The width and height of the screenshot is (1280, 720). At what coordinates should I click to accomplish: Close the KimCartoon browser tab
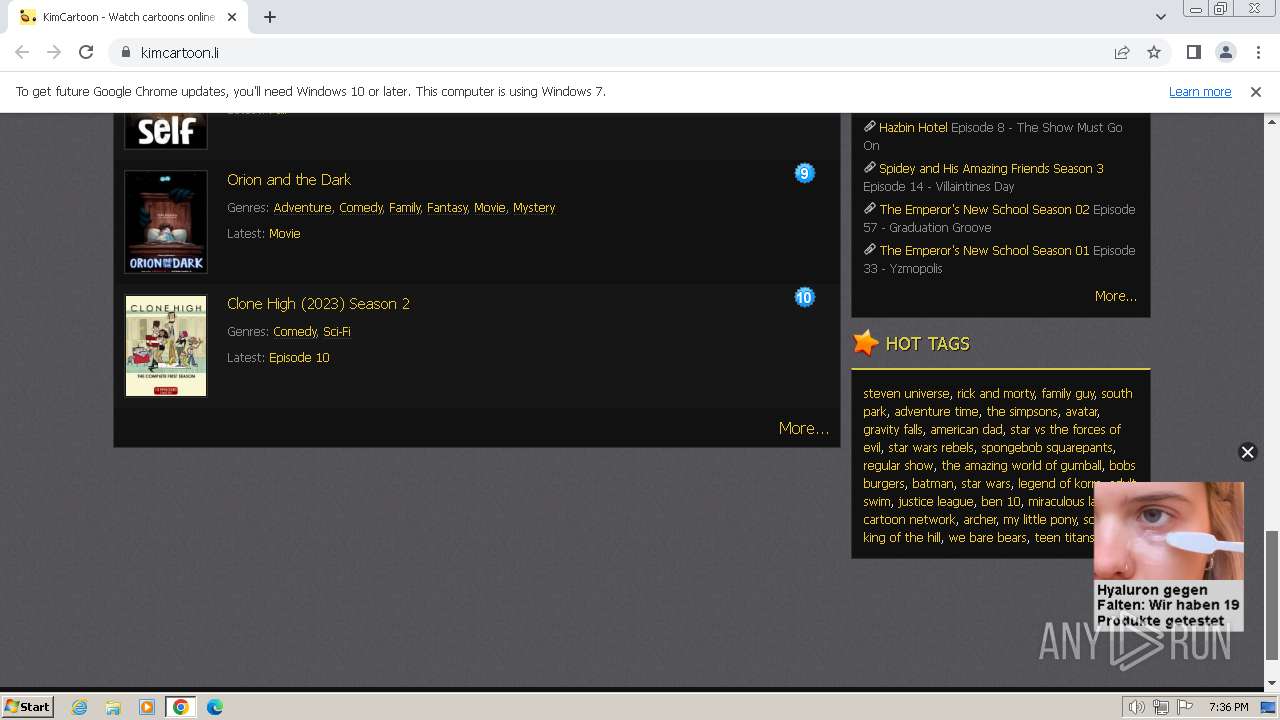(x=232, y=17)
